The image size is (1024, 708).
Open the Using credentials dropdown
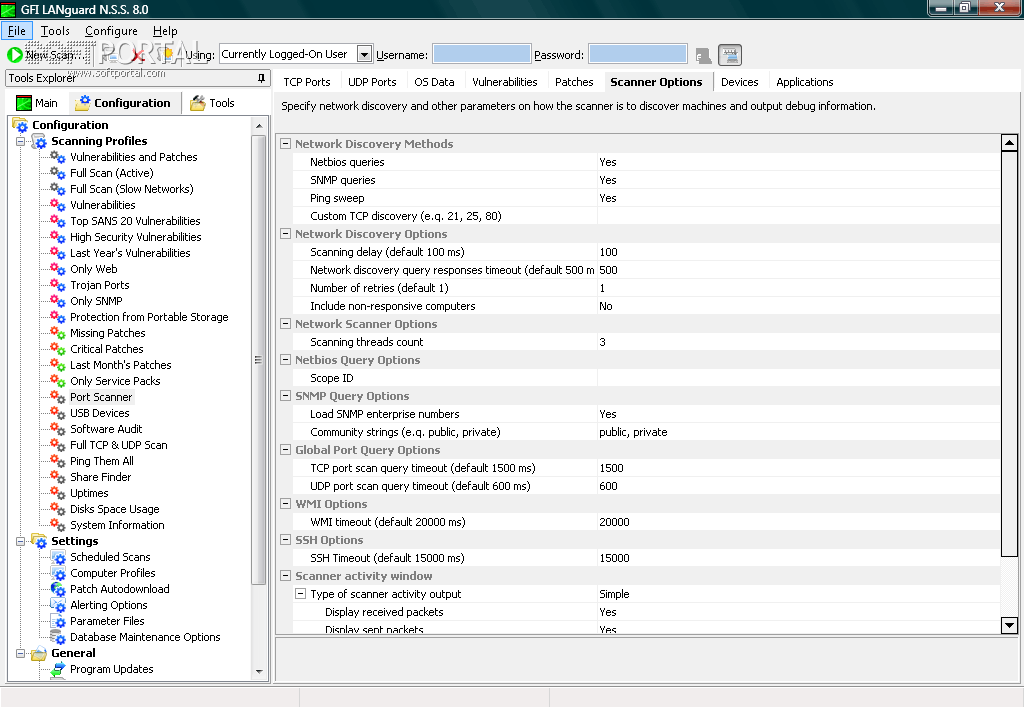click(364, 54)
